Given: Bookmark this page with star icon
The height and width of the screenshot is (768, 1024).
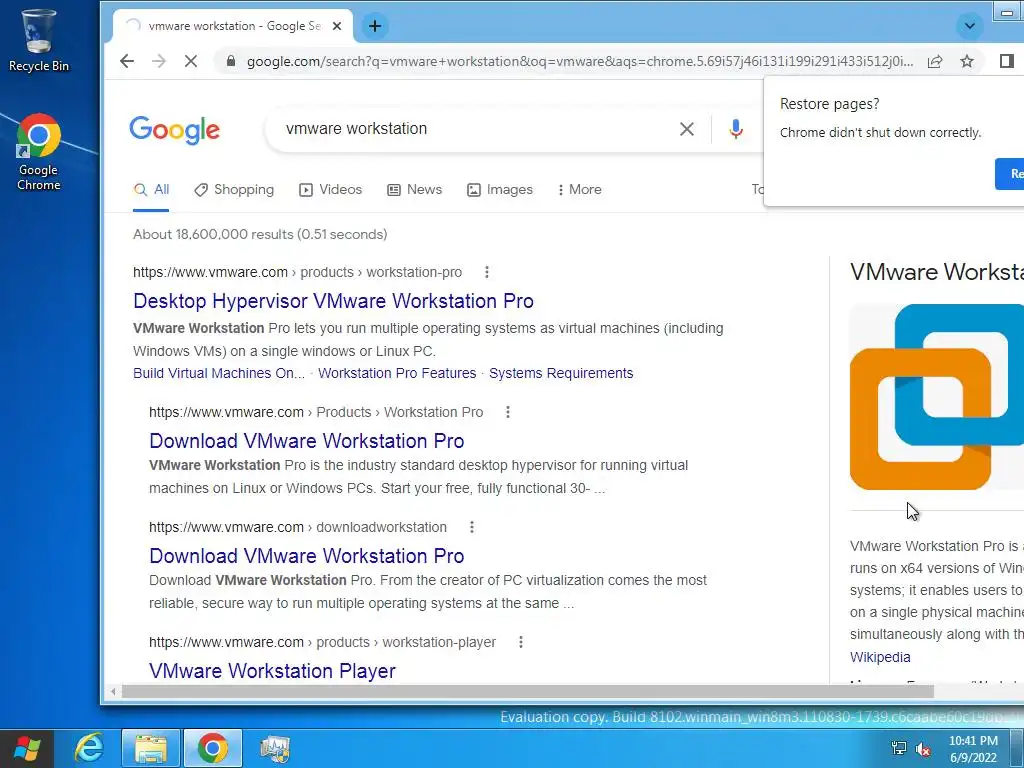Looking at the screenshot, I should (967, 61).
